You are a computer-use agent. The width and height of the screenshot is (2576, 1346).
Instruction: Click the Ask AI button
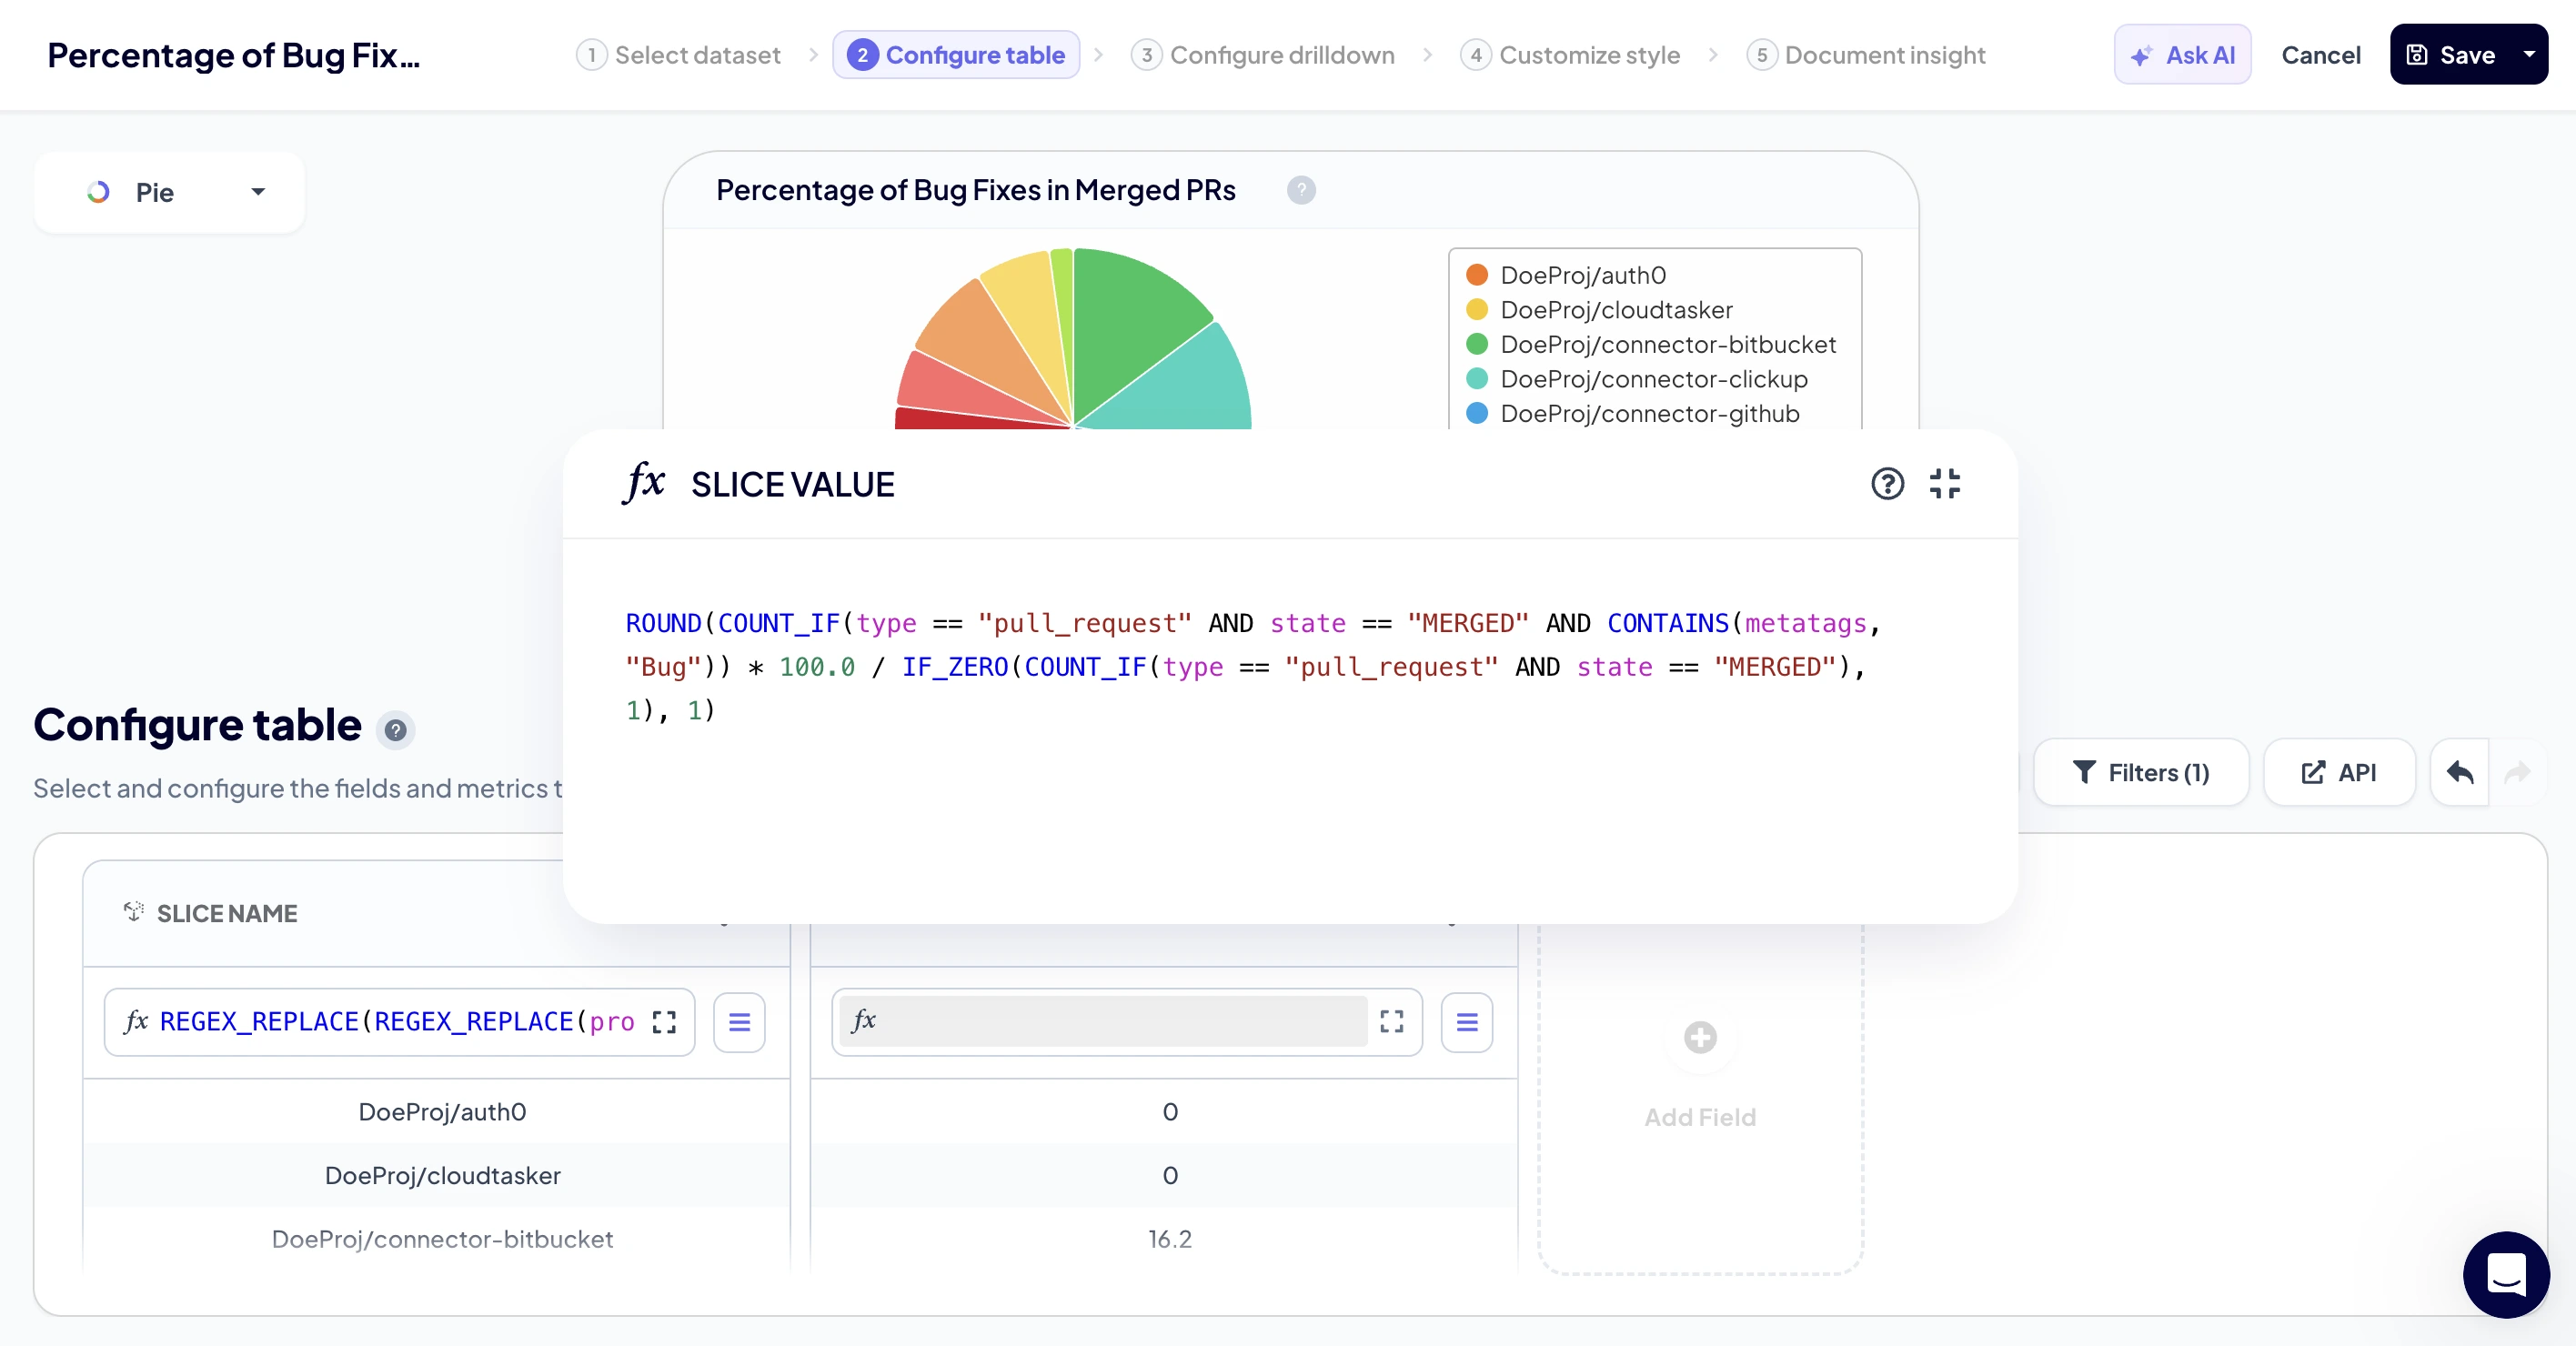2182,55
